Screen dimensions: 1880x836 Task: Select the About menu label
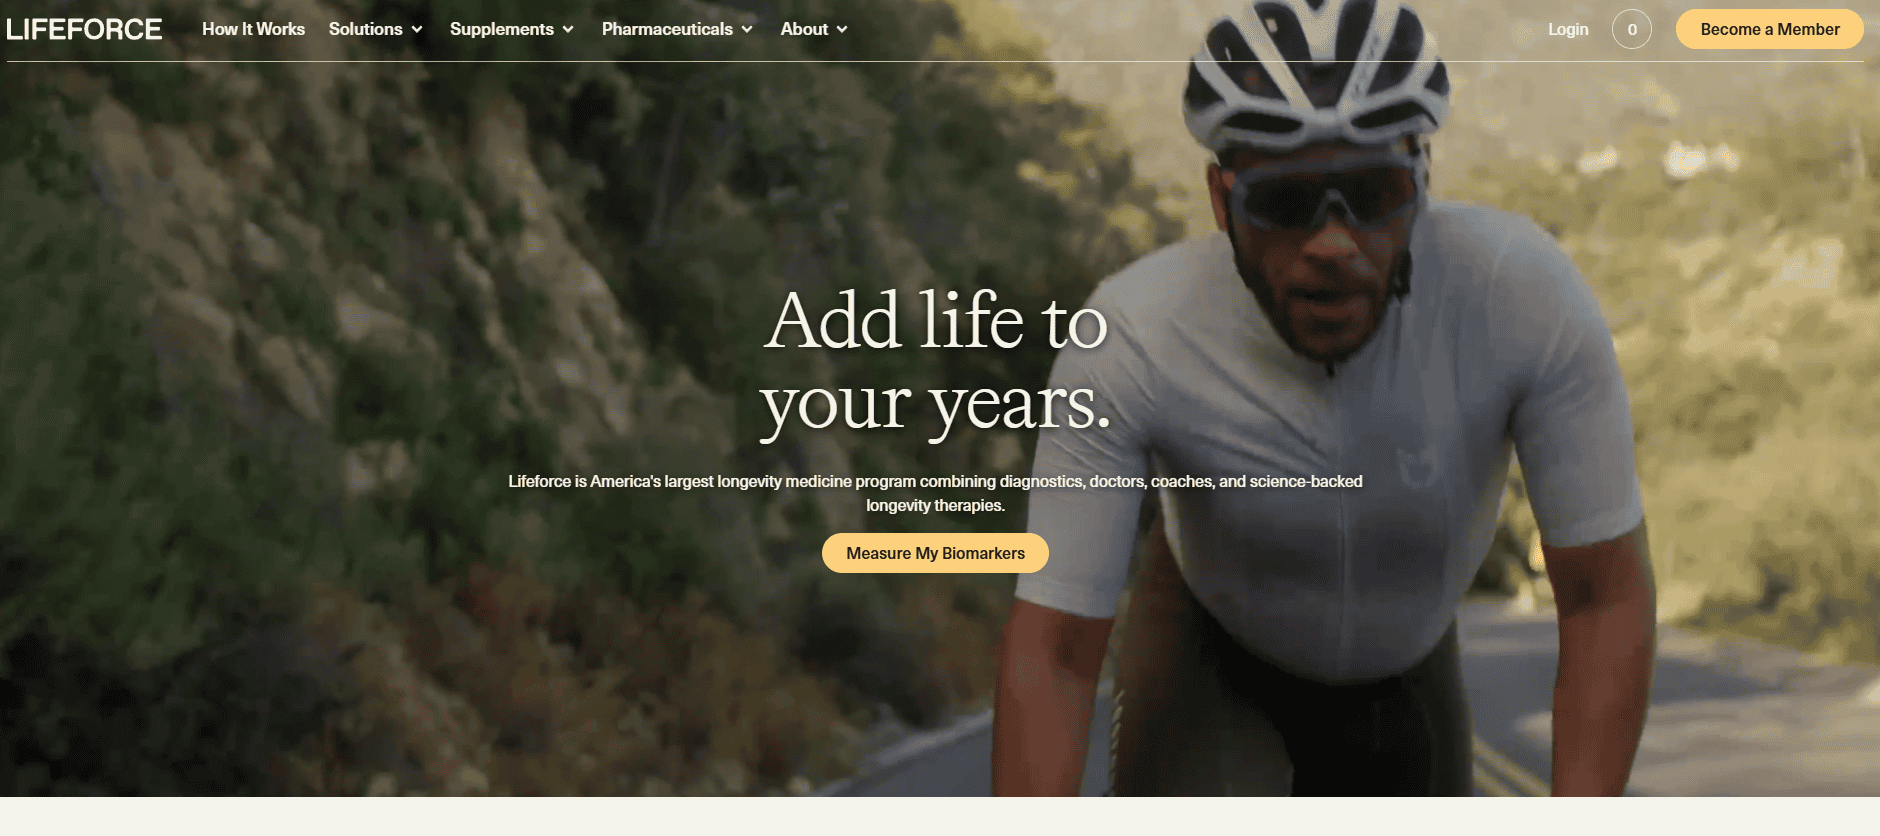point(804,29)
